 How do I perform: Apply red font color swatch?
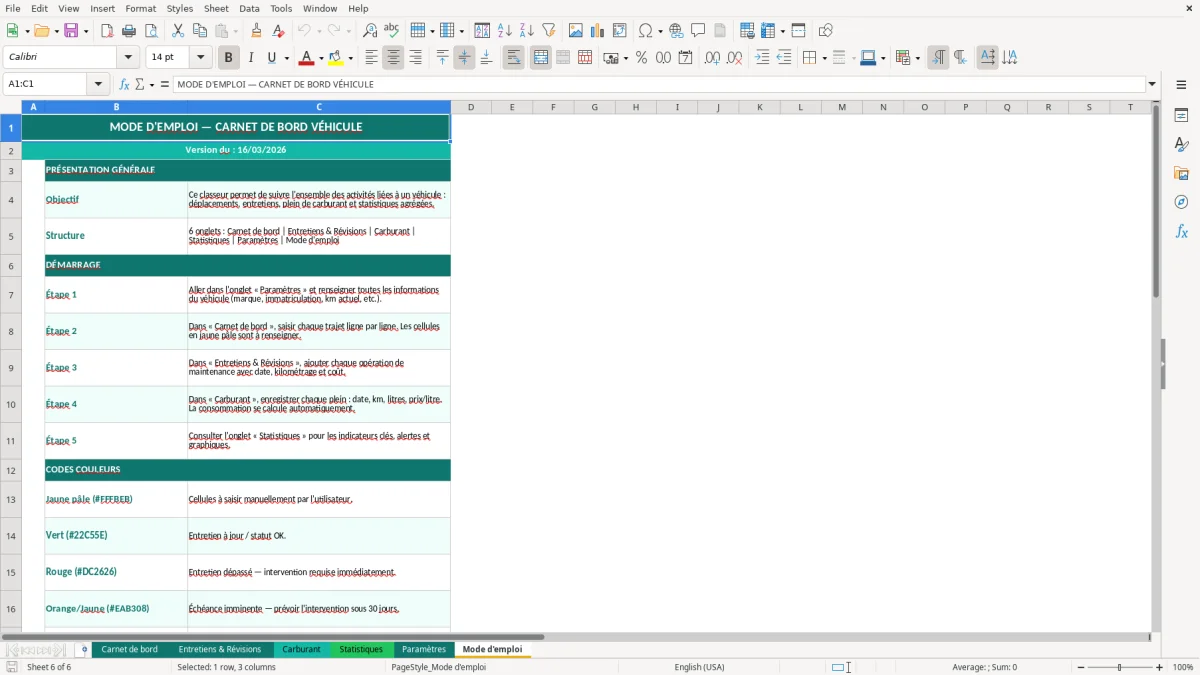307,58
